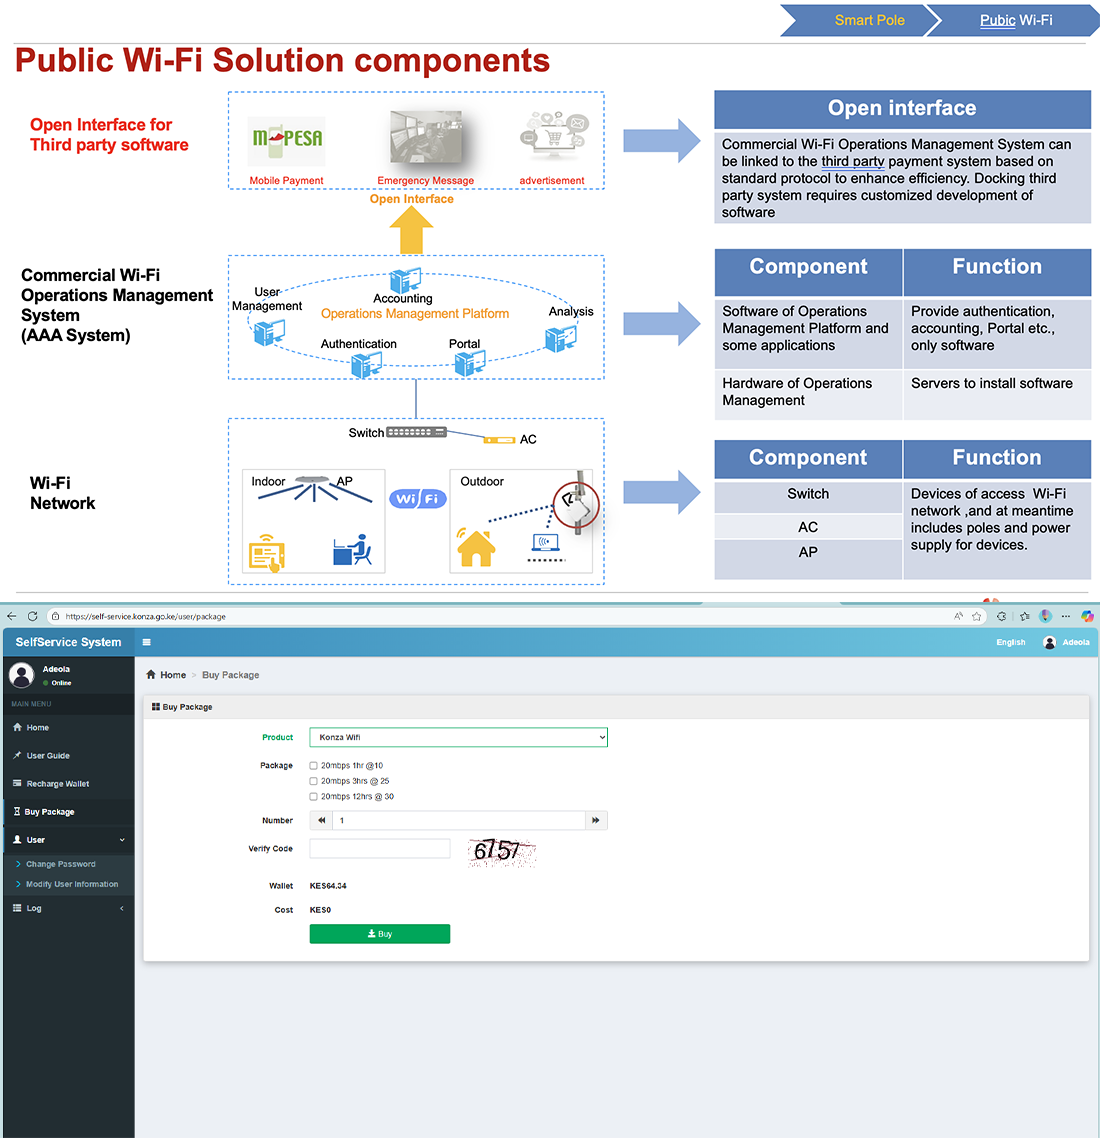Check the 20mbps 1hr @10 package
The height and width of the screenshot is (1138, 1100).
(x=314, y=766)
